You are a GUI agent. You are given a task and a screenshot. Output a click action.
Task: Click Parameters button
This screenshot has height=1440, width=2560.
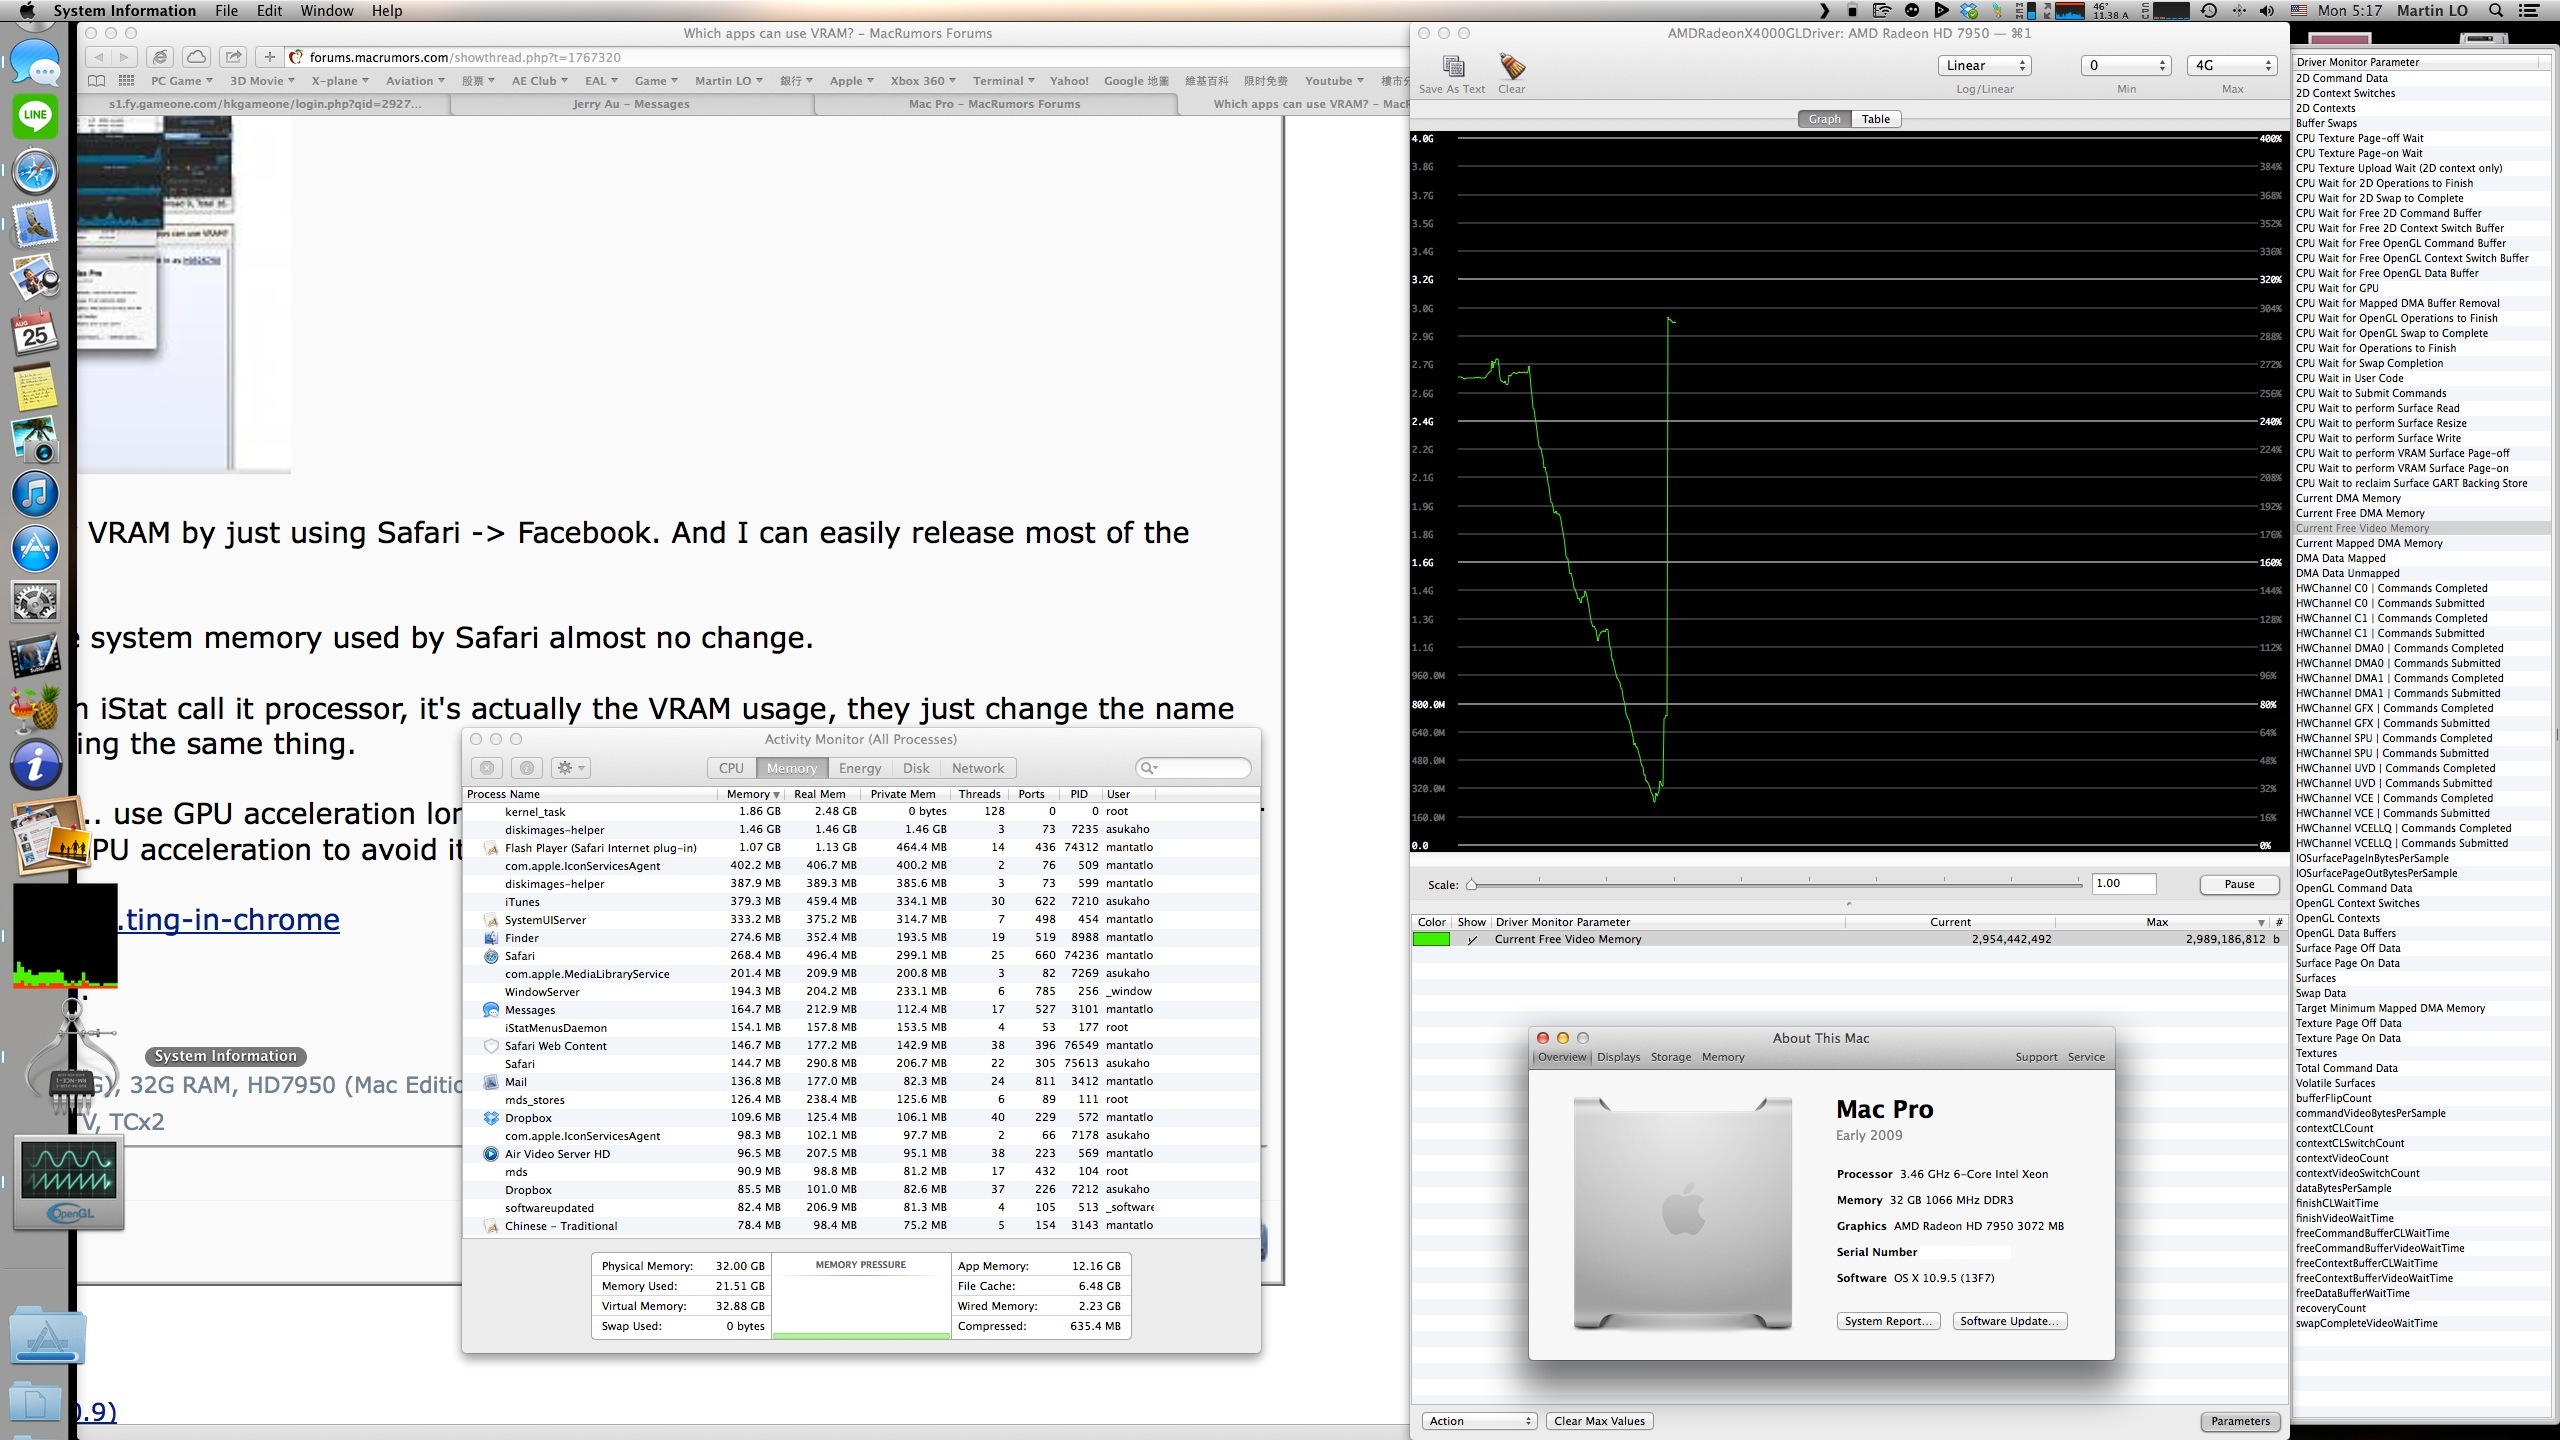click(x=2240, y=1421)
